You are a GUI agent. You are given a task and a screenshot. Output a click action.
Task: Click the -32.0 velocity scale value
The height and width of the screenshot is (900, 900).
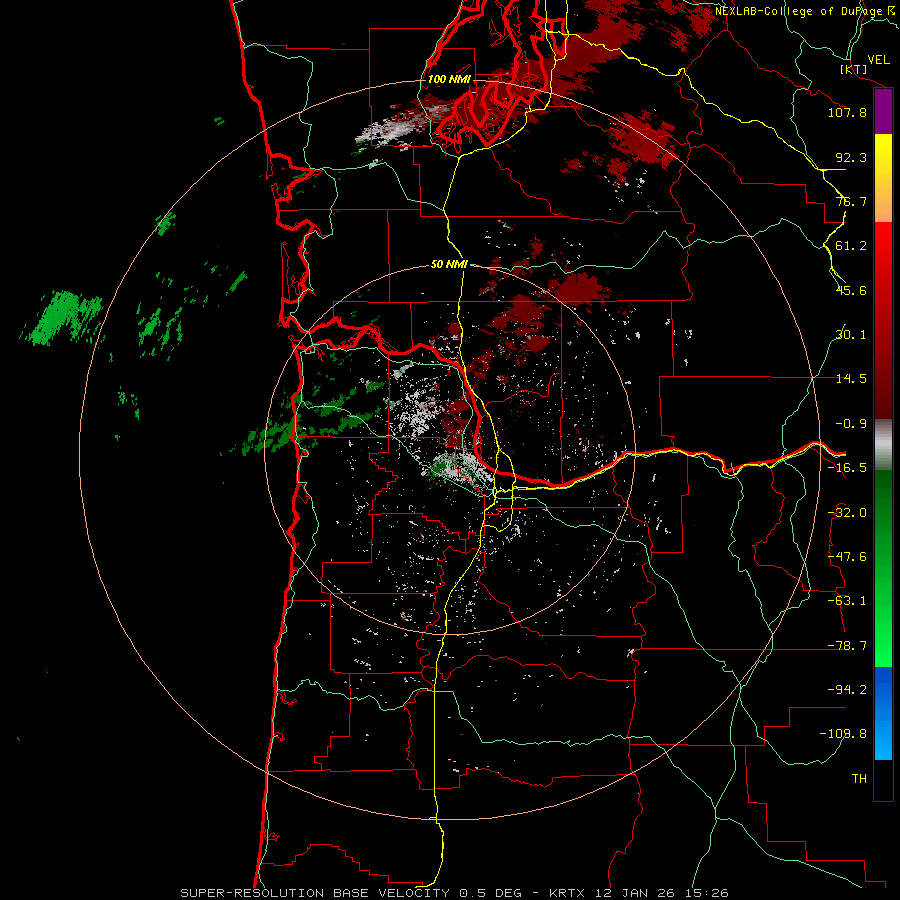coord(847,513)
